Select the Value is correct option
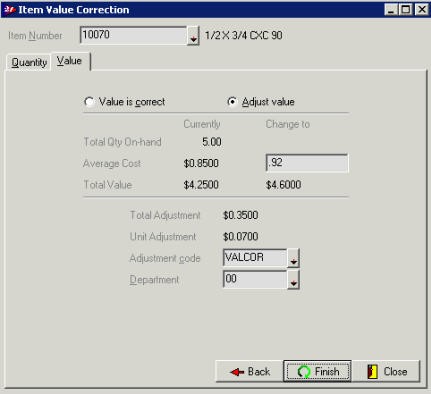 (89, 102)
